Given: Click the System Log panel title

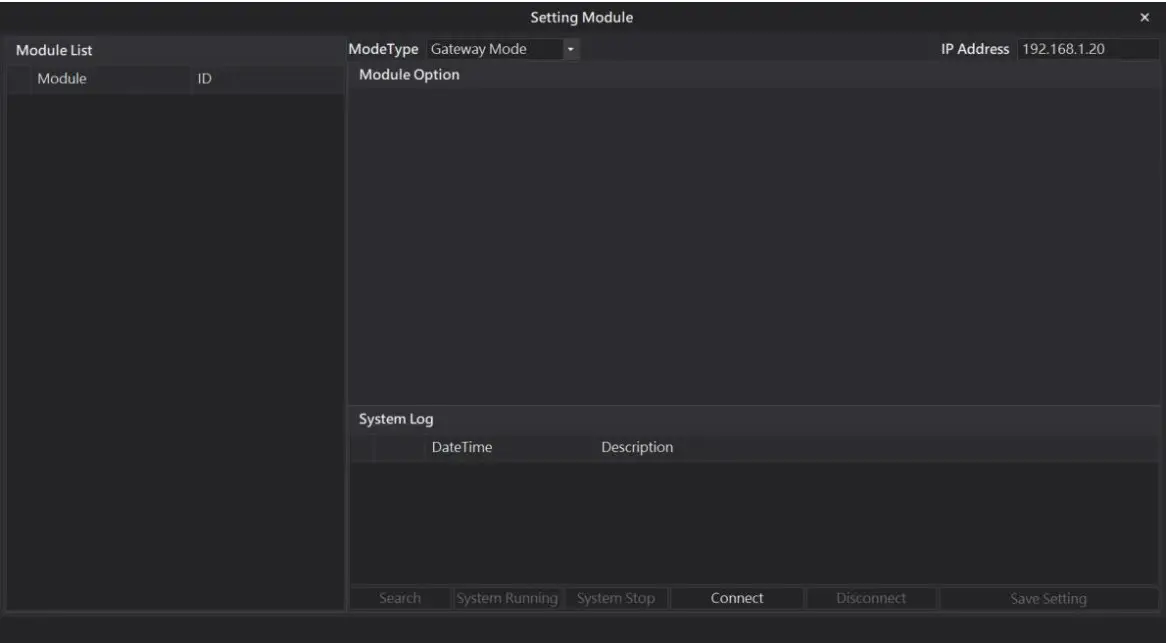Looking at the screenshot, I should (x=396, y=419).
